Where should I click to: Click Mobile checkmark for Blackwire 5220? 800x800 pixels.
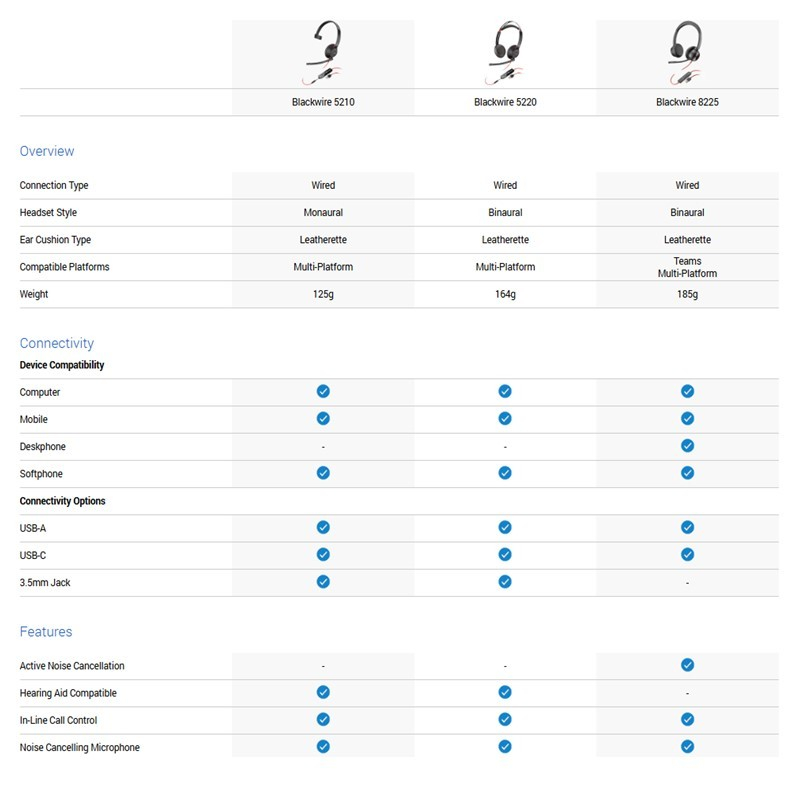pos(505,419)
